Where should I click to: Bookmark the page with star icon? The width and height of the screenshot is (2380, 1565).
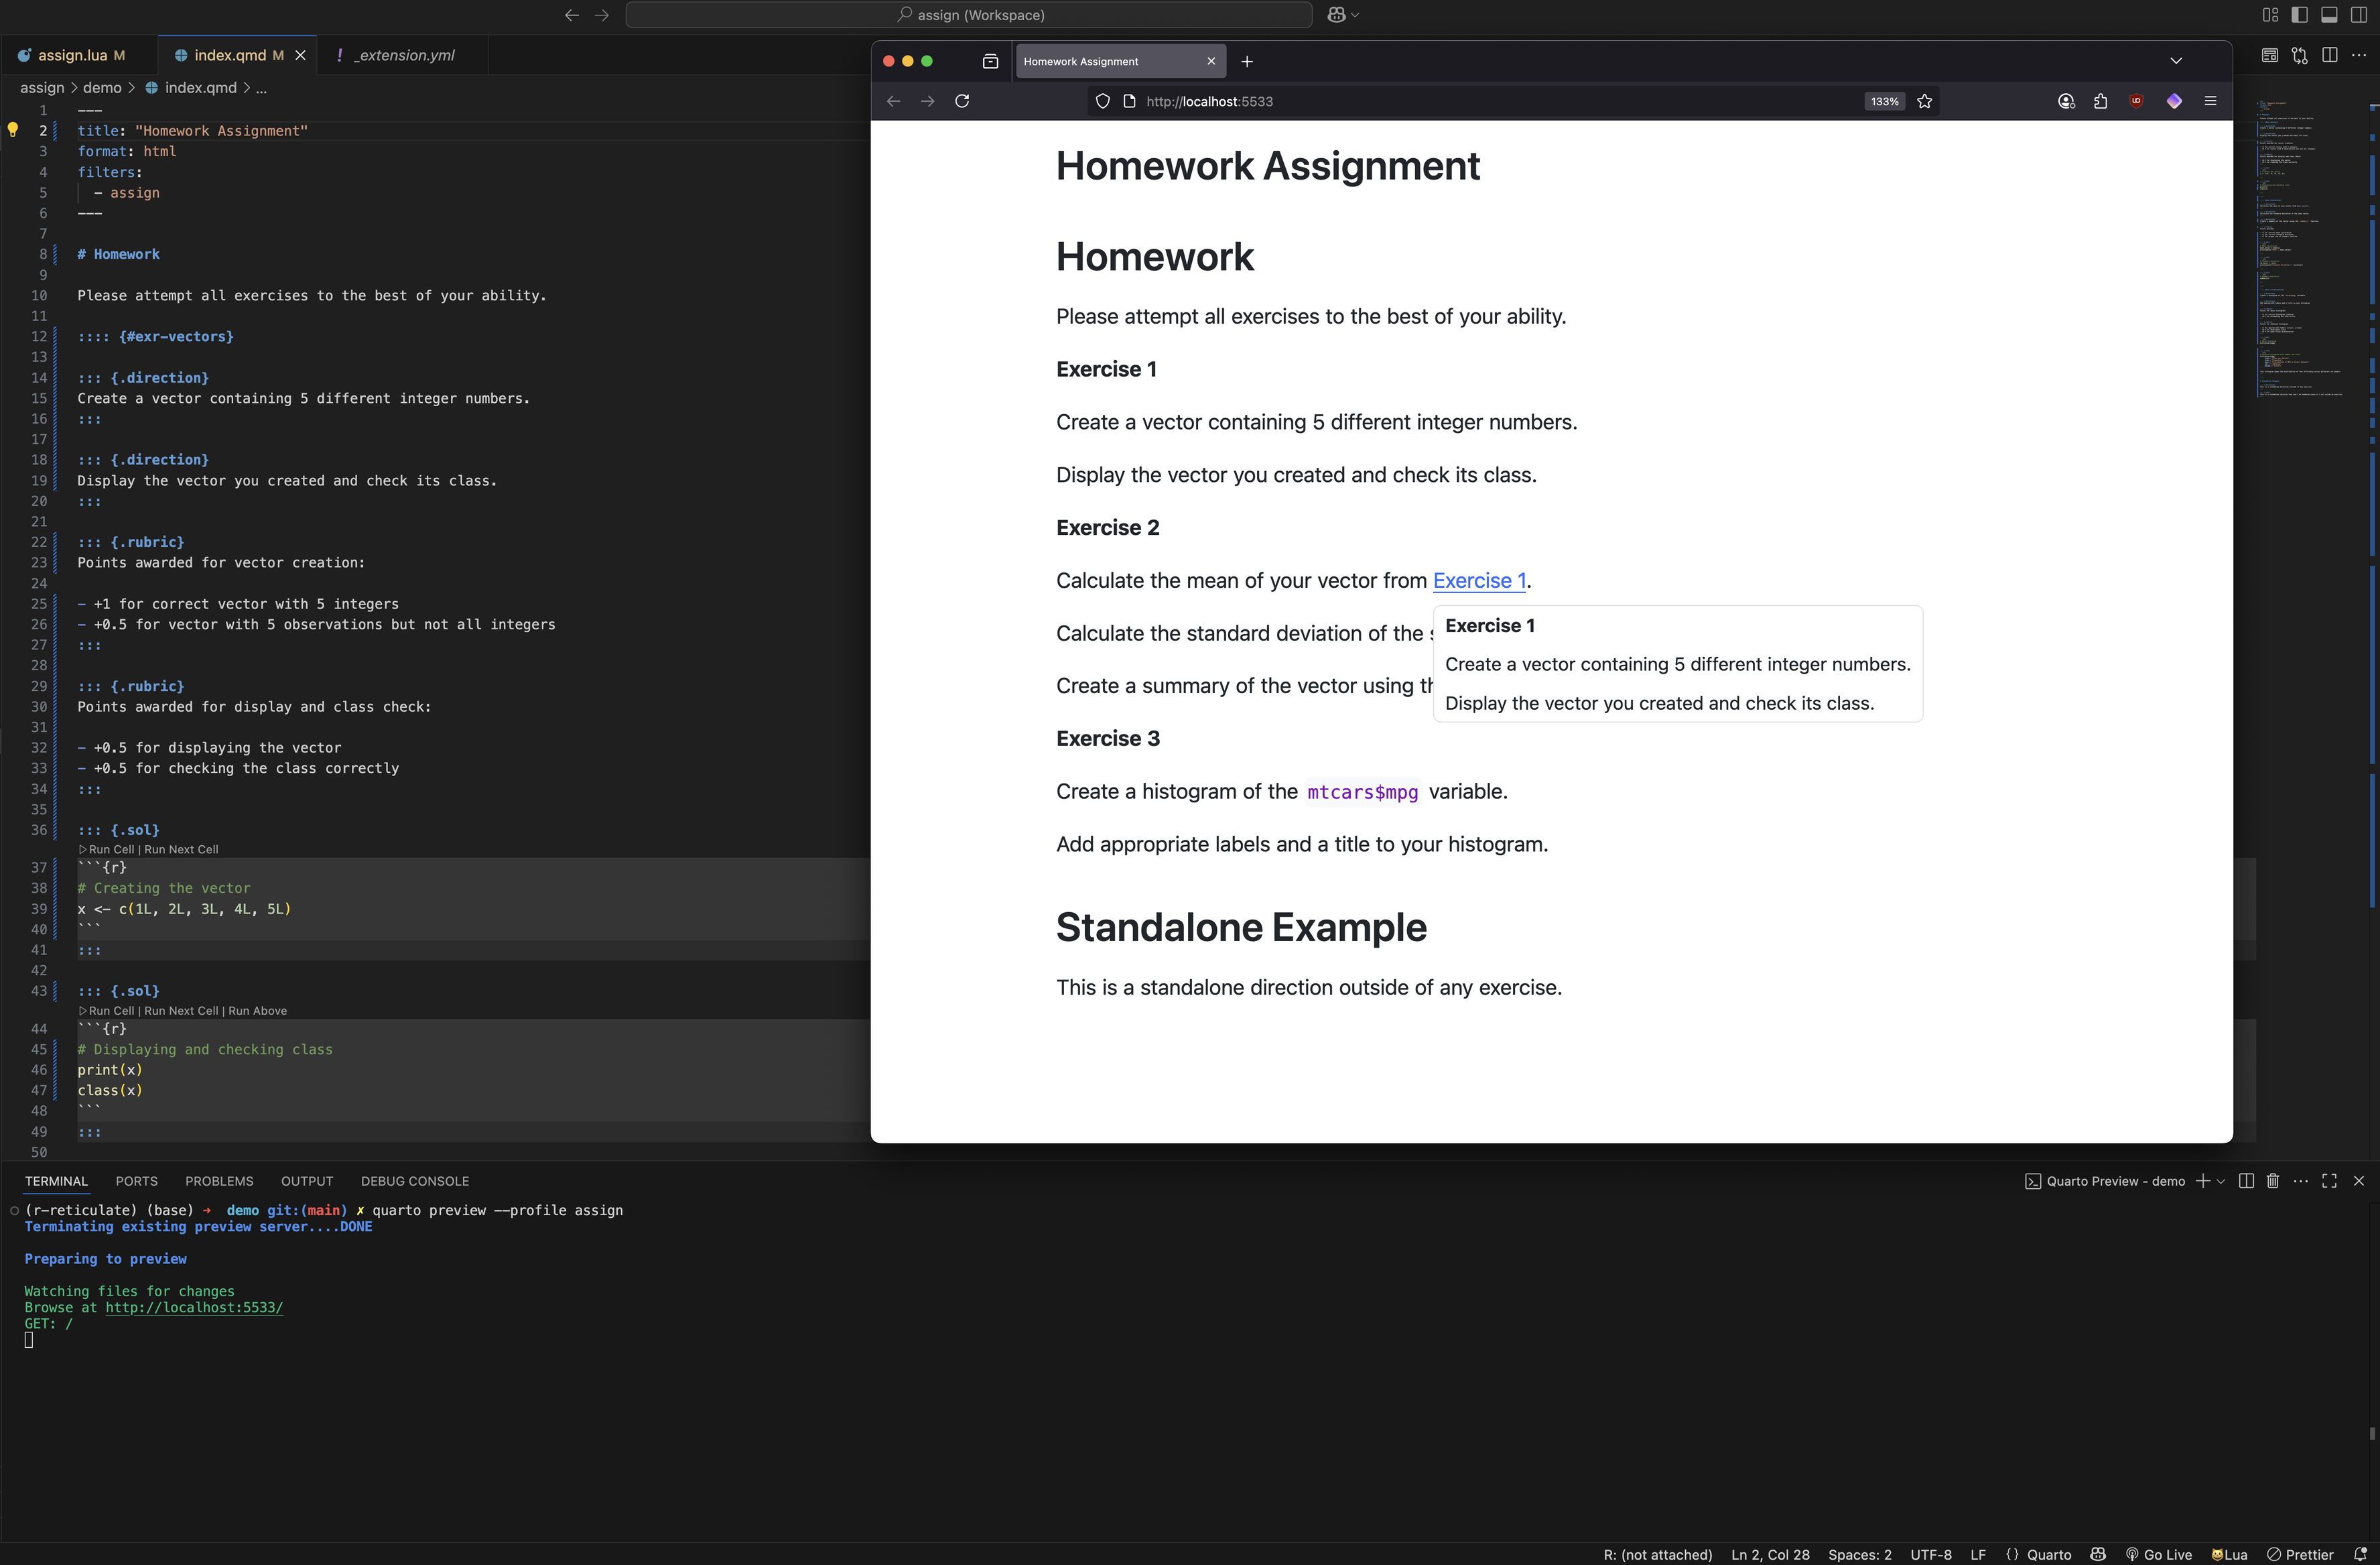click(1925, 101)
